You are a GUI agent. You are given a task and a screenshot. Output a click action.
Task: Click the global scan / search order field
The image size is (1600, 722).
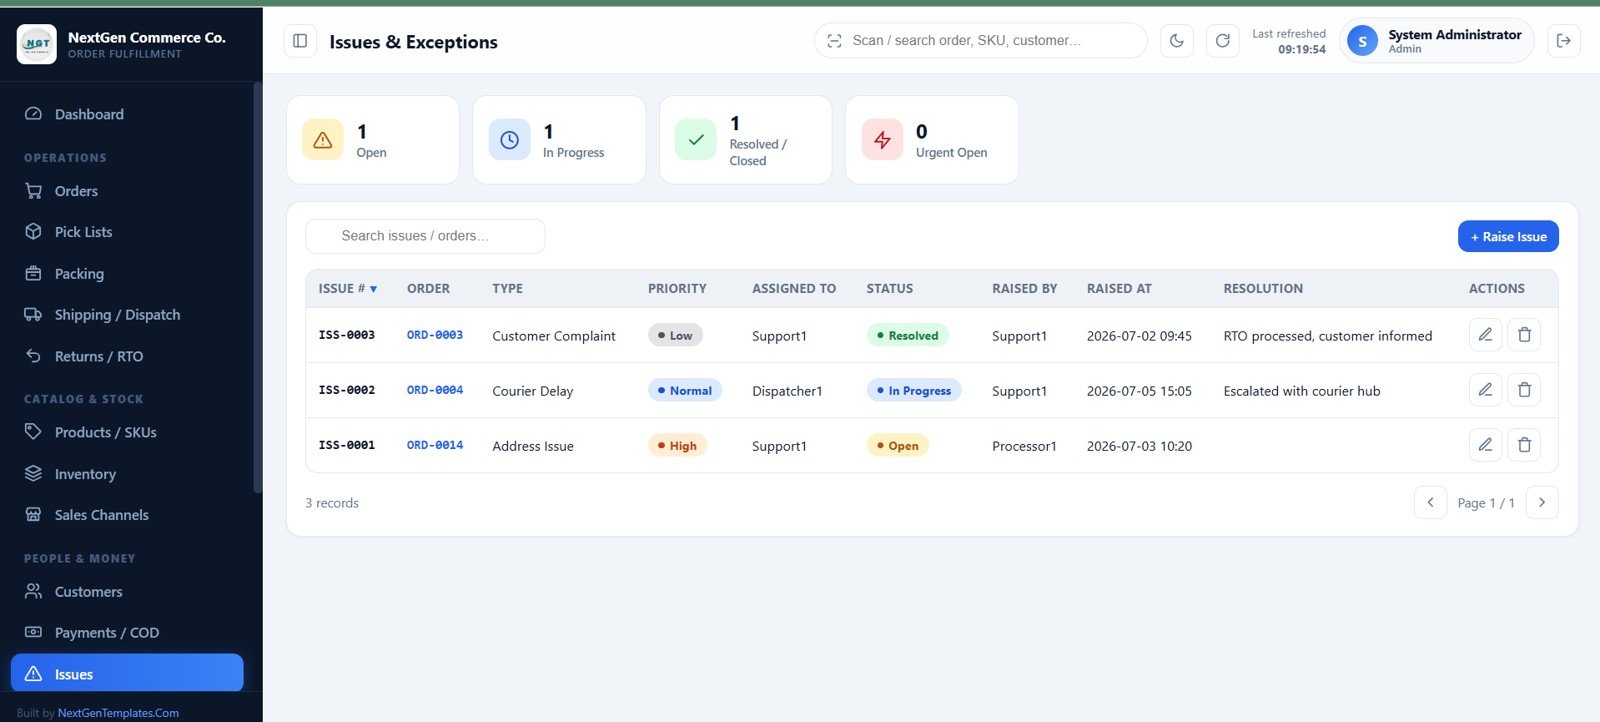[x=981, y=41]
